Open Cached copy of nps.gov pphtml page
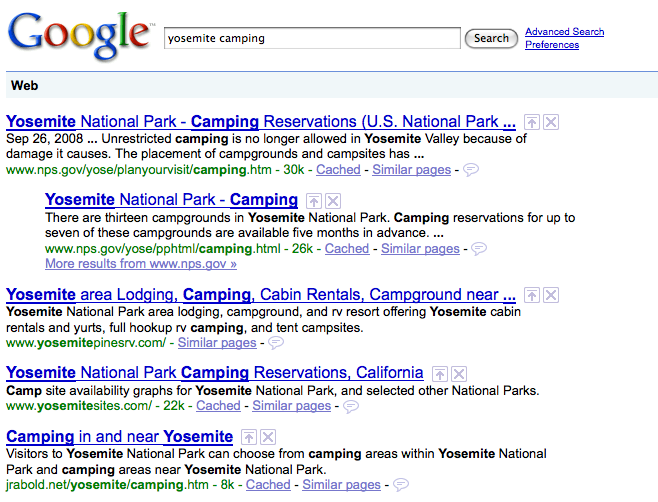Viewport: 658px width, 502px height. (x=347, y=248)
